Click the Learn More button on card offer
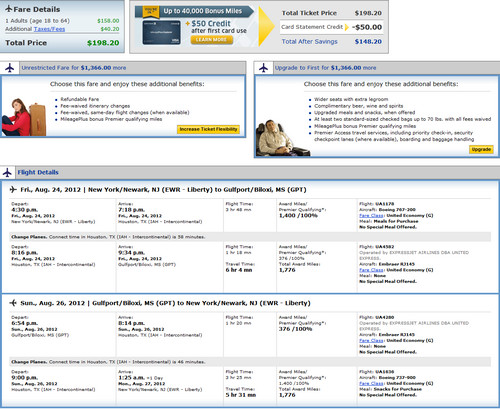This screenshot has width=500, height=409. [x=212, y=40]
